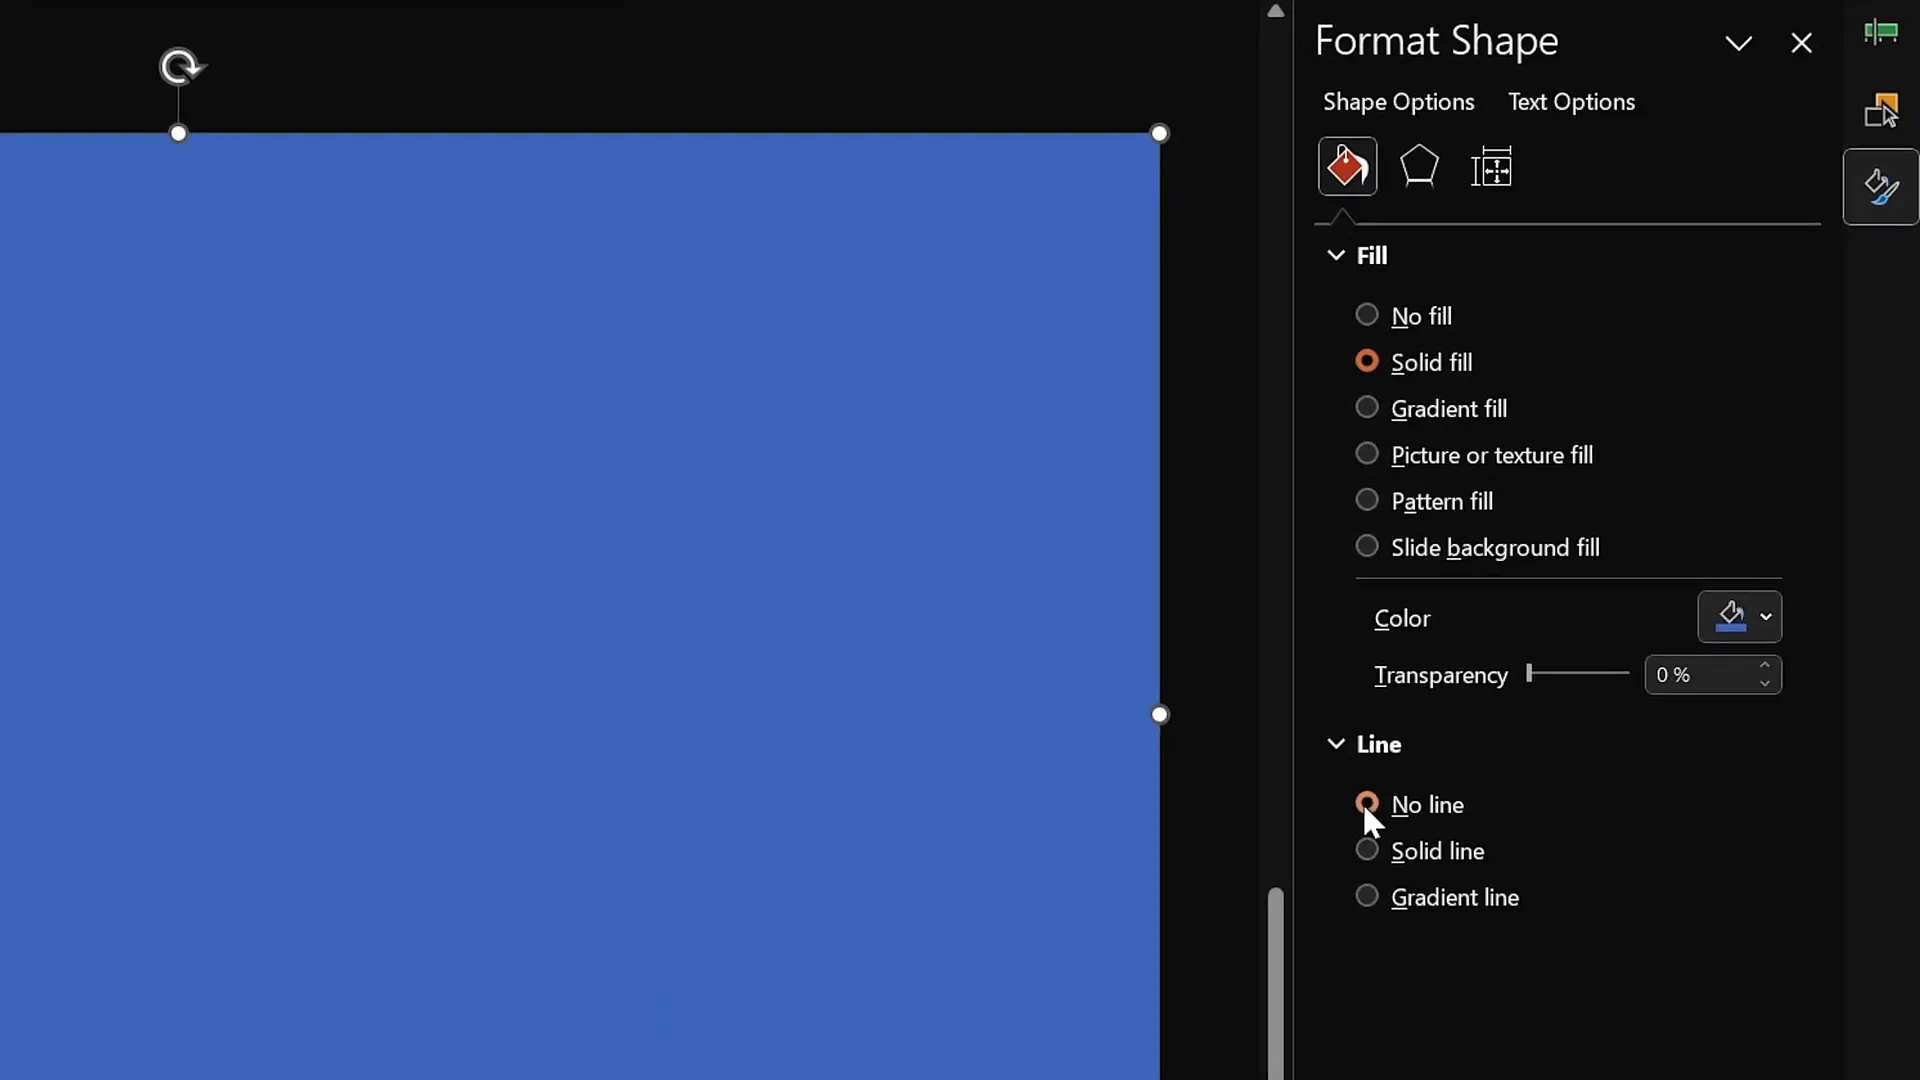Switch to Text Options tab
The width and height of the screenshot is (1920, 1080).
pyautogui.click(x=1571, y=101)
